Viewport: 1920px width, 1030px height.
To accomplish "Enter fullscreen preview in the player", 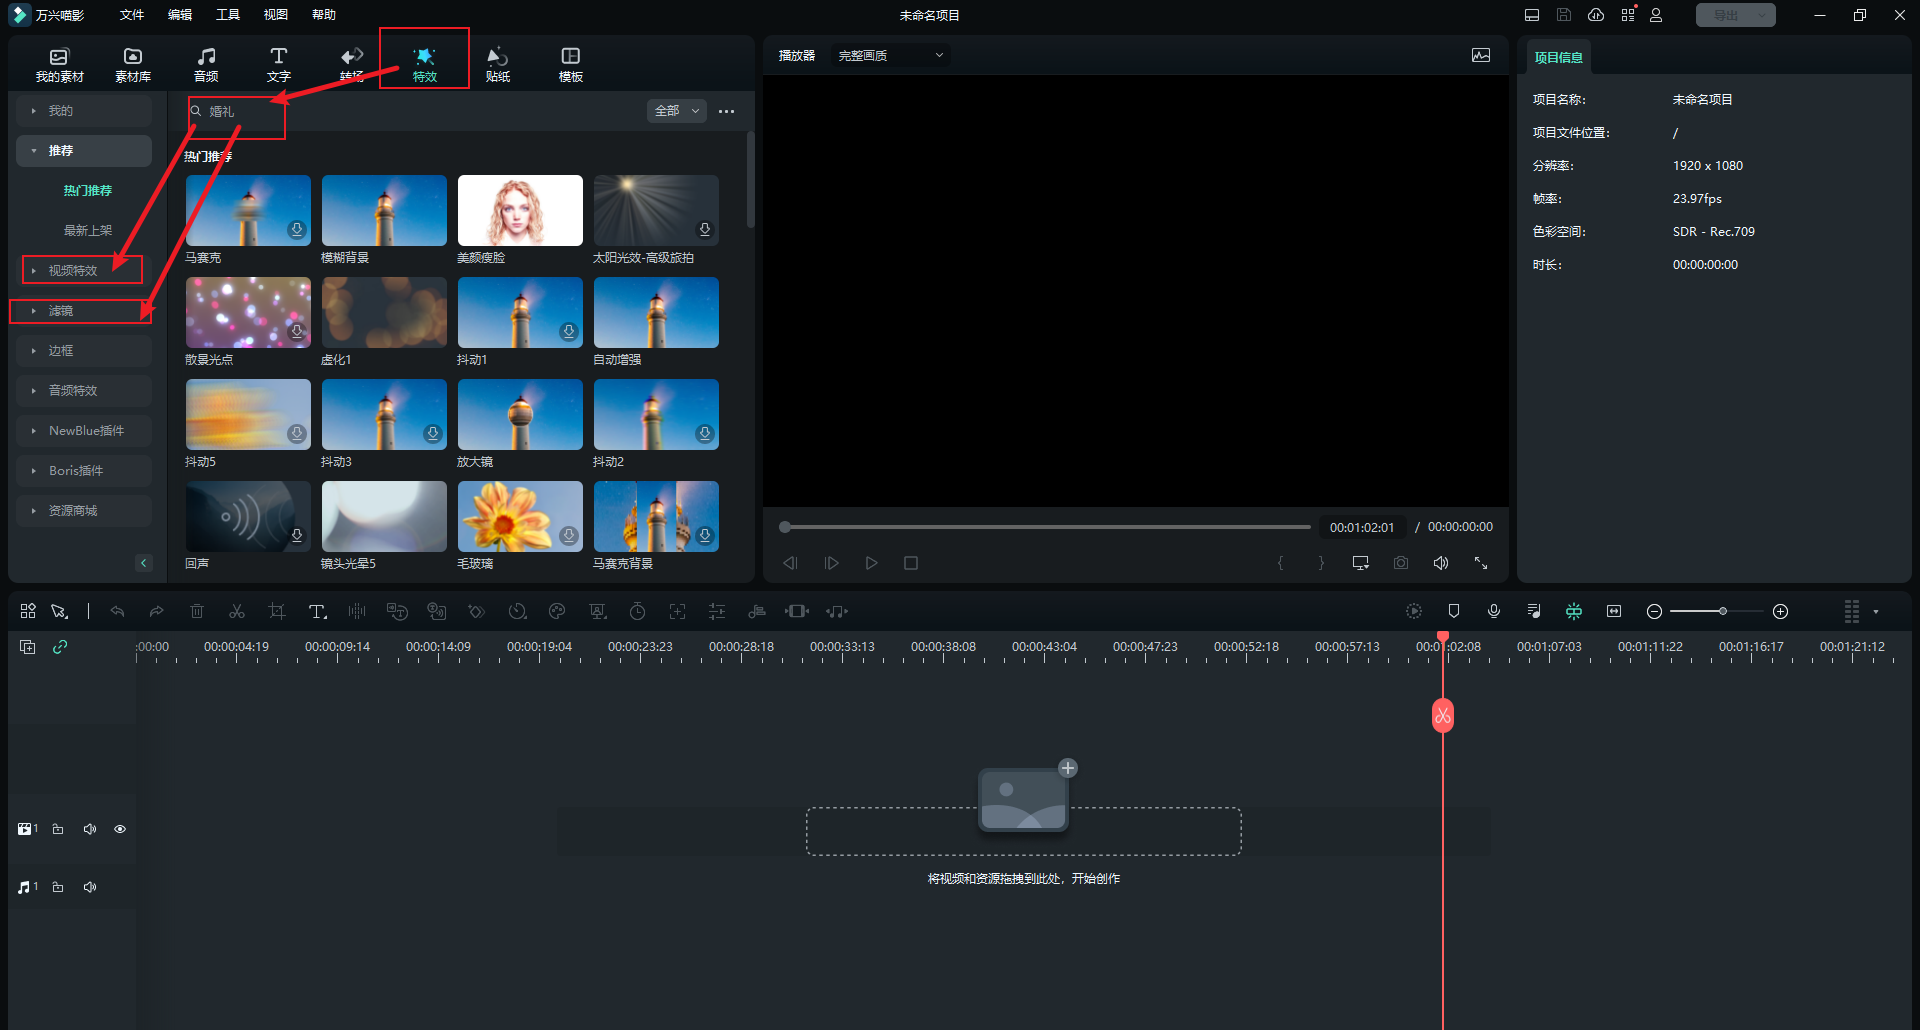I will [1481, 563].
